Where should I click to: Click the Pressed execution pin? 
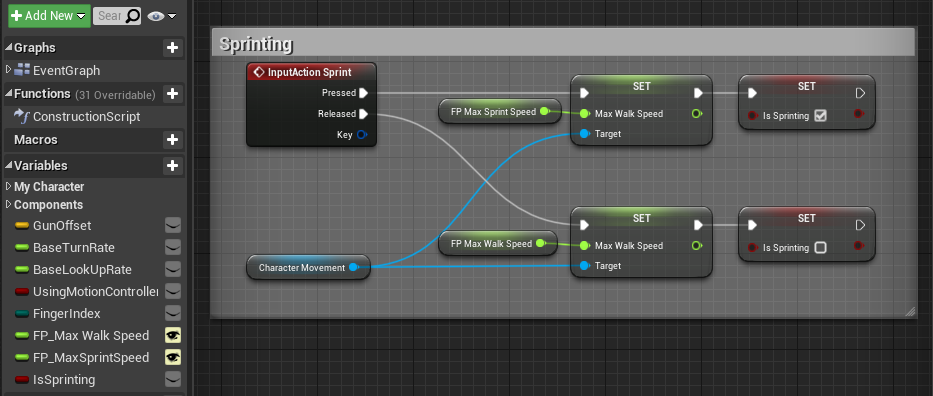pyautogui.click(x=364, y=93)
